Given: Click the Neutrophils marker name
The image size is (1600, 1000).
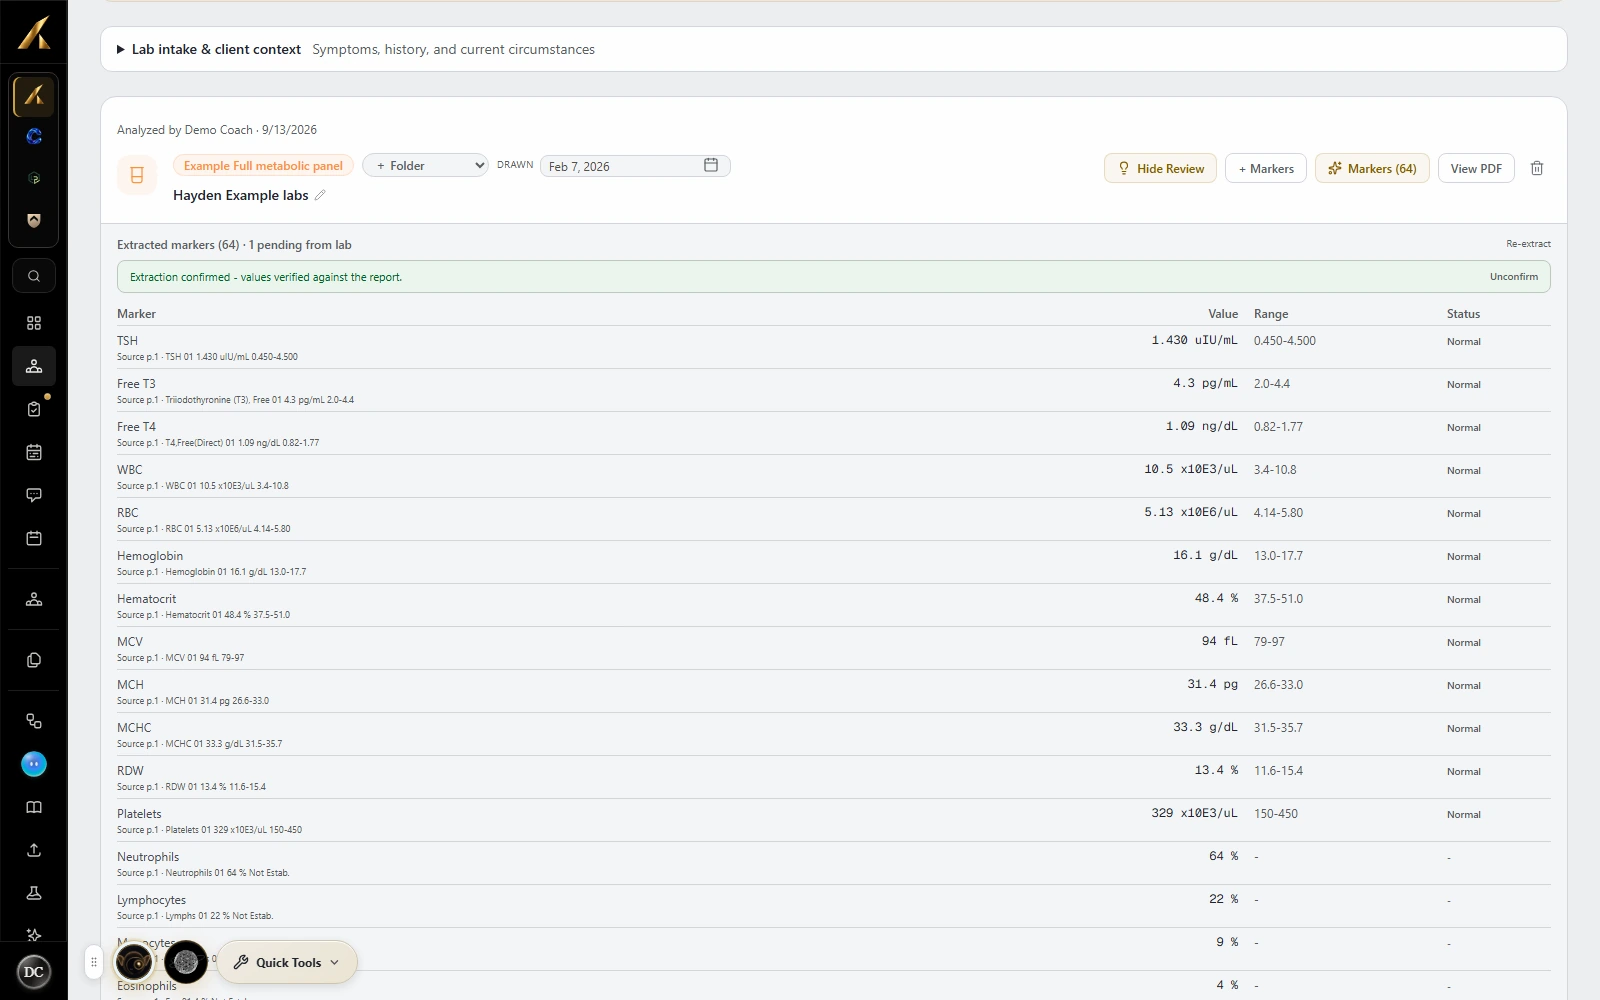Looking at the screenshot, I should (148, 857).
